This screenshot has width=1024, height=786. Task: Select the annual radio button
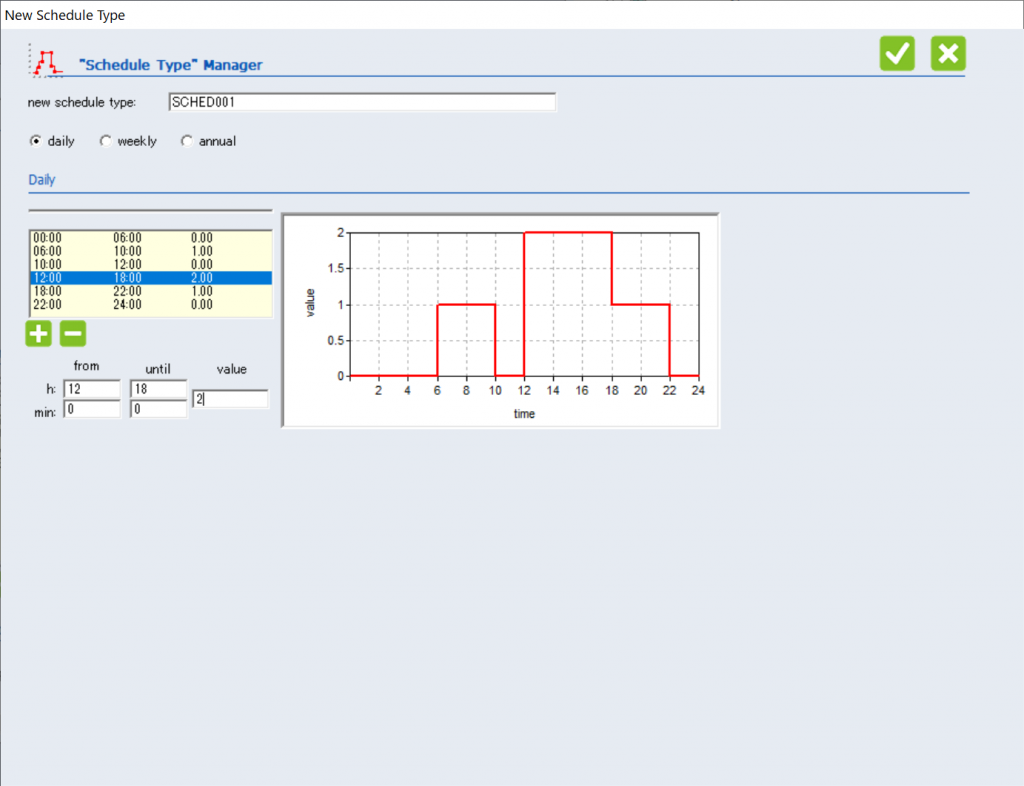[186, 141]
